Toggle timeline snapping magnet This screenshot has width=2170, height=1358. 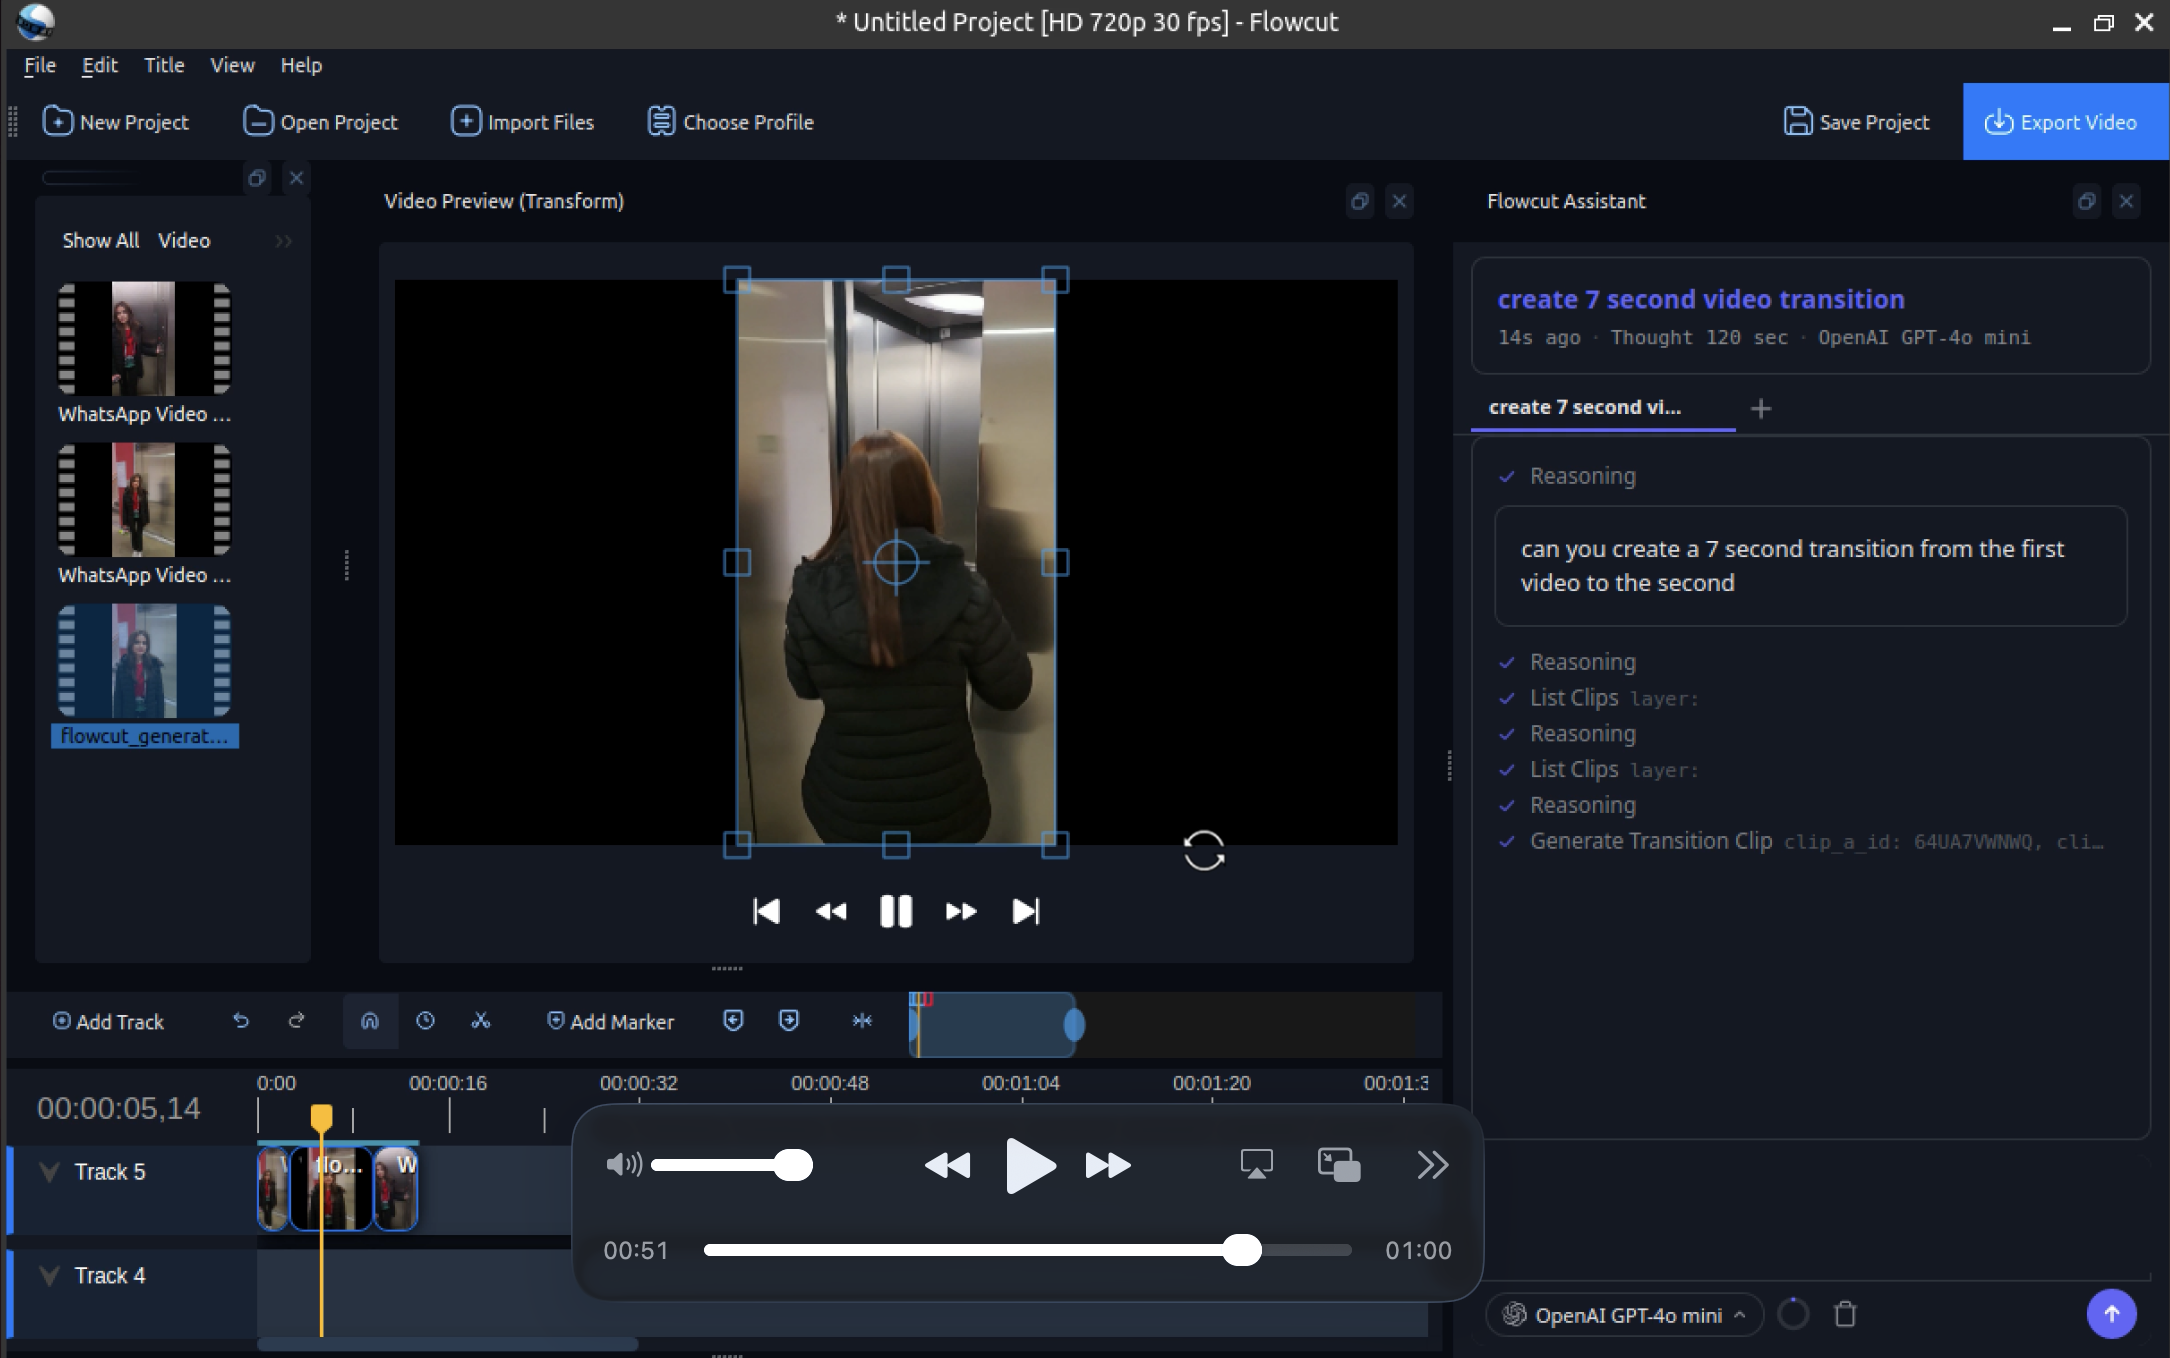click(370, 1021)
